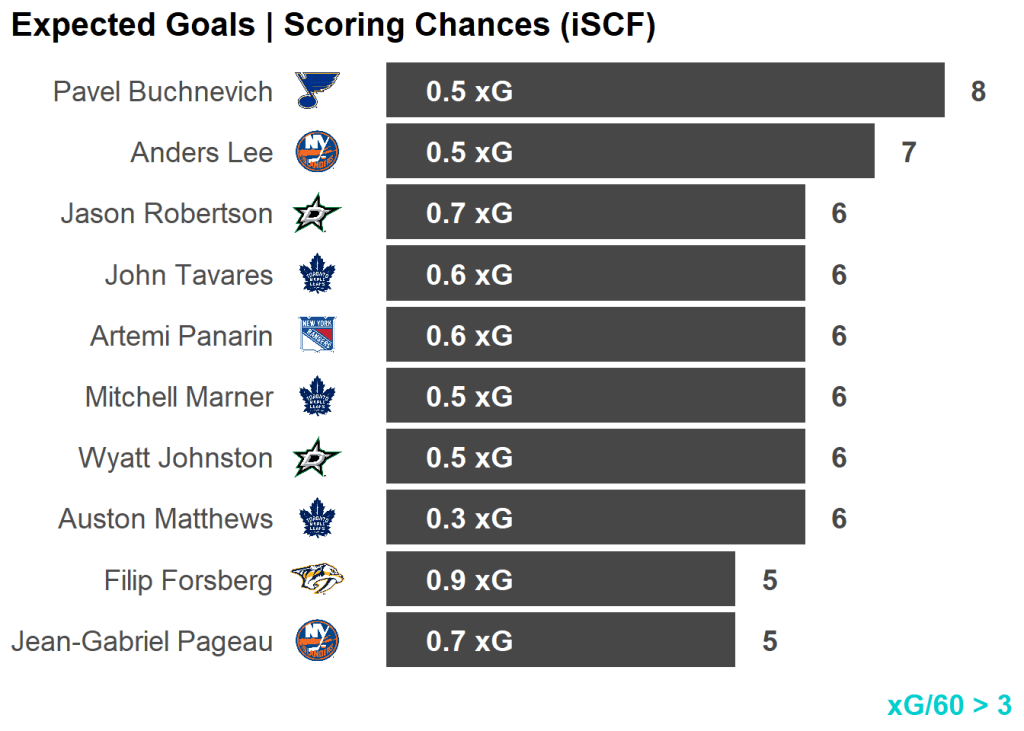Click the Islanders logo next to Anders Lee
The image size is (1024, 731).
(317, 152)
